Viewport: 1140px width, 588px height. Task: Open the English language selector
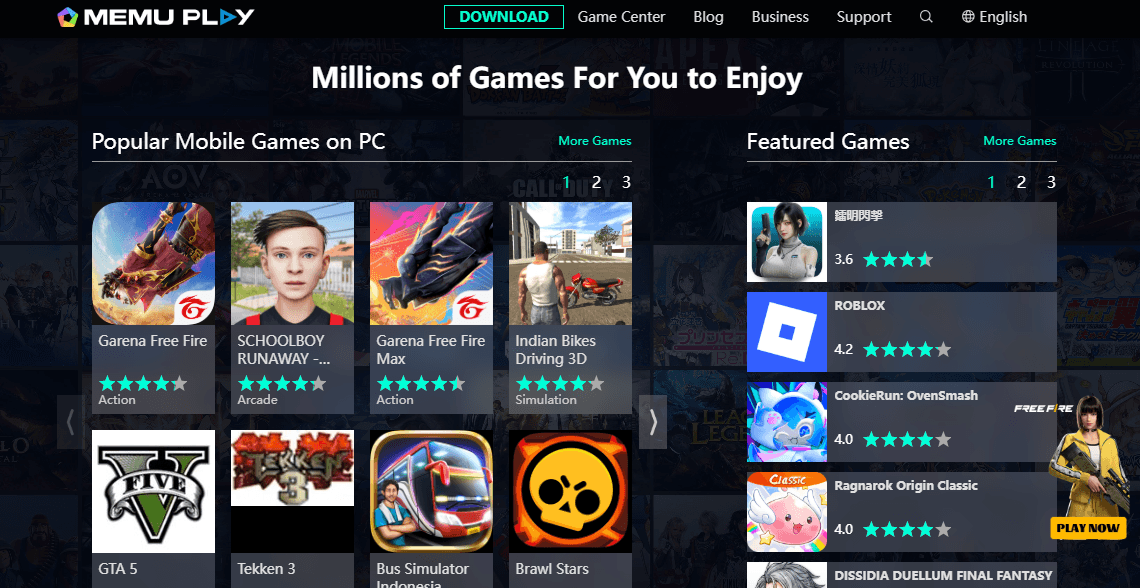click(994, 17)
